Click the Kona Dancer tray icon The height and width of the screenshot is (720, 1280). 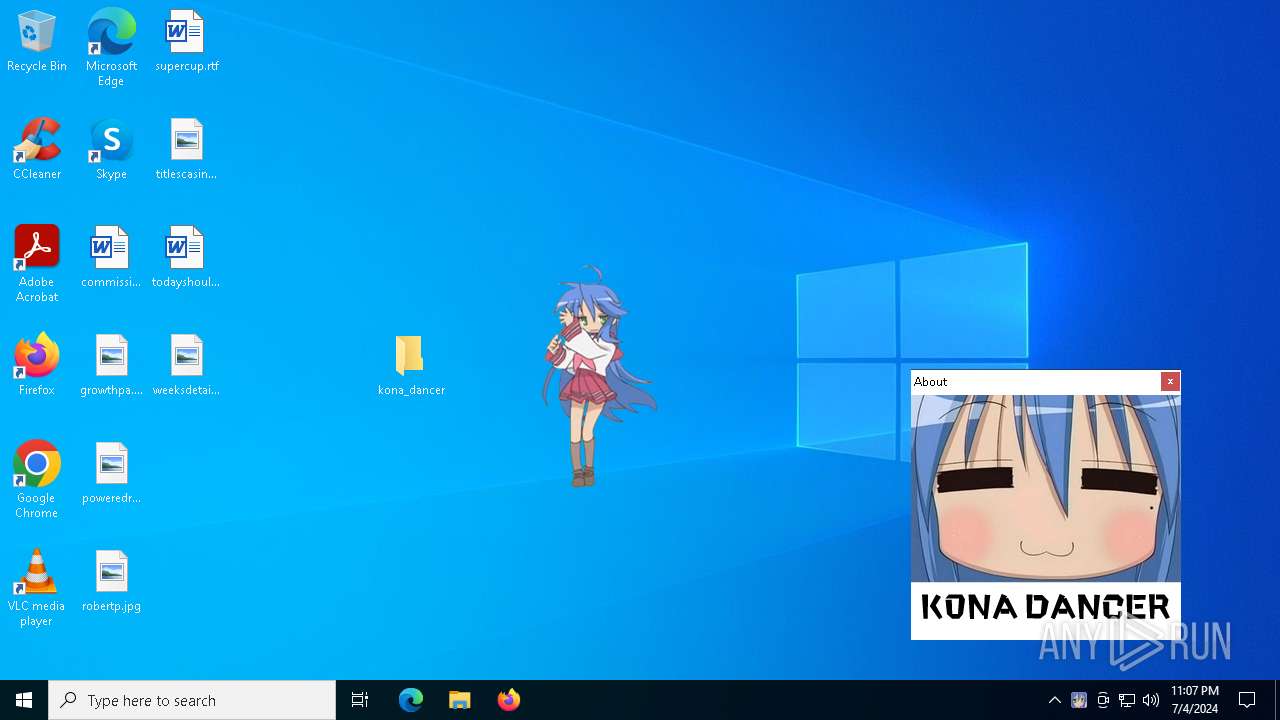(1079, 700)
